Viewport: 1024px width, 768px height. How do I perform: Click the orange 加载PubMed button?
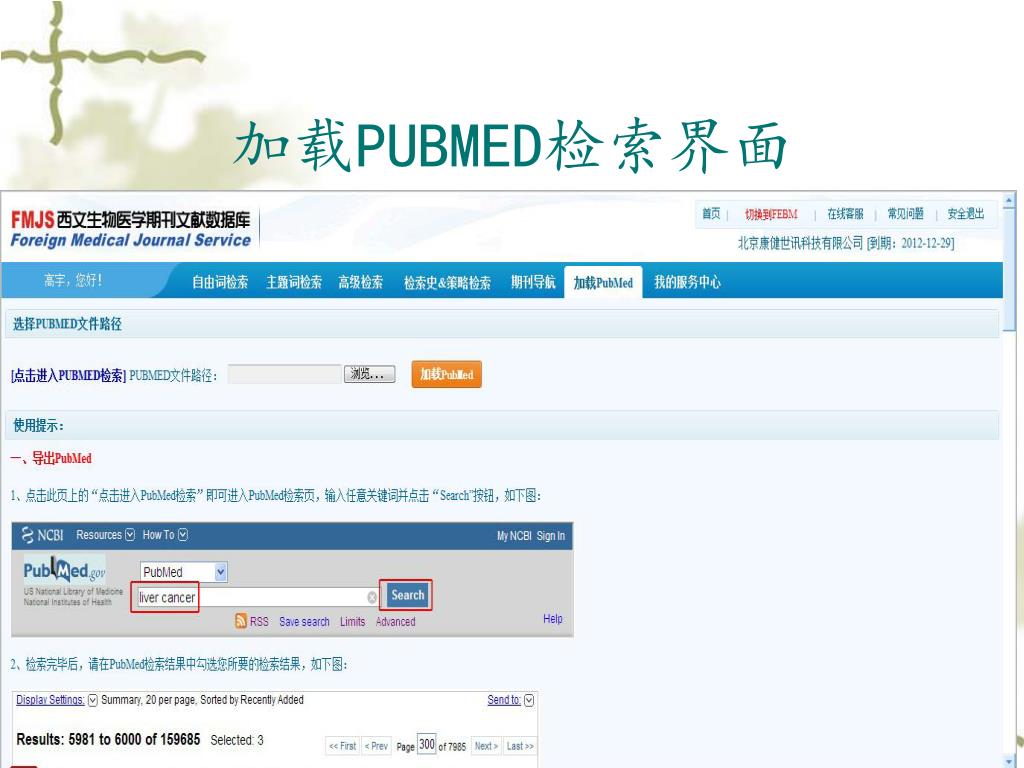(x=447, y=374)
